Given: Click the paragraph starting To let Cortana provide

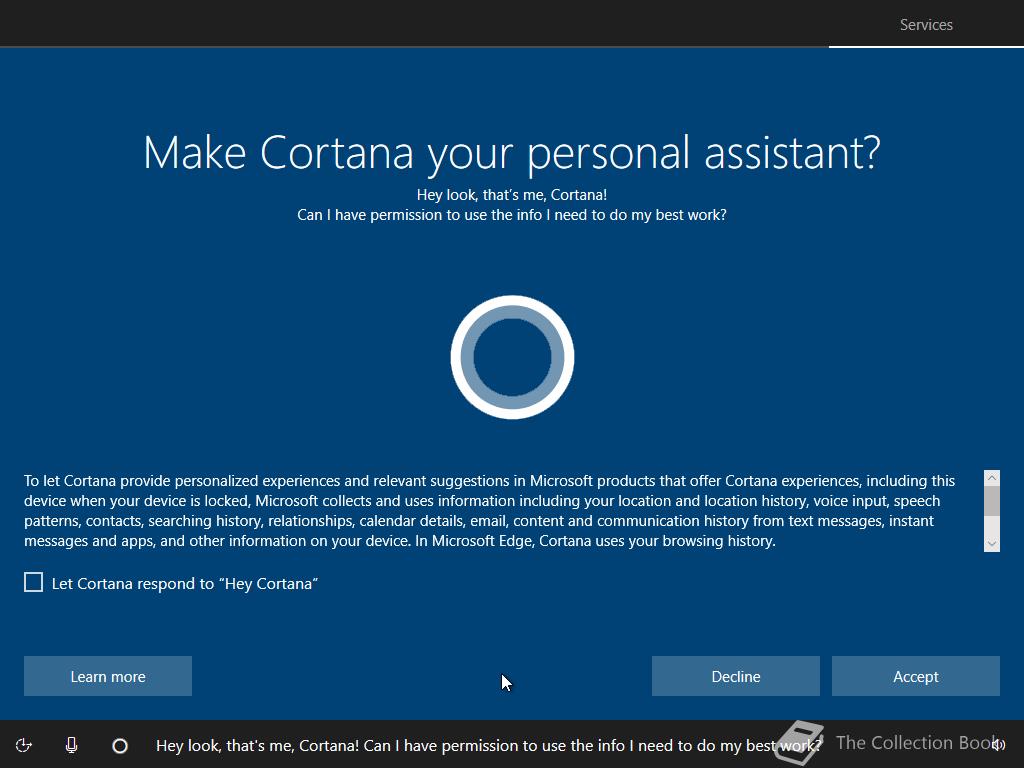Looking at the screenshot, I should (x=490, y=511).
